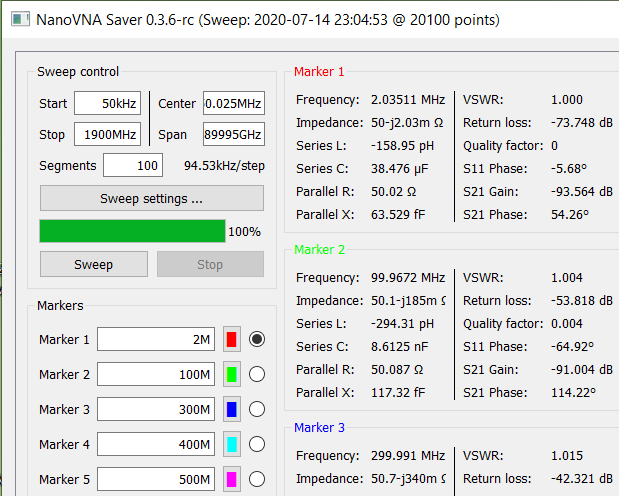This screenshot has width=619, height=496.
Task: Click the Start frequency field showing 50kHz
Action: (x=107, y=103)
